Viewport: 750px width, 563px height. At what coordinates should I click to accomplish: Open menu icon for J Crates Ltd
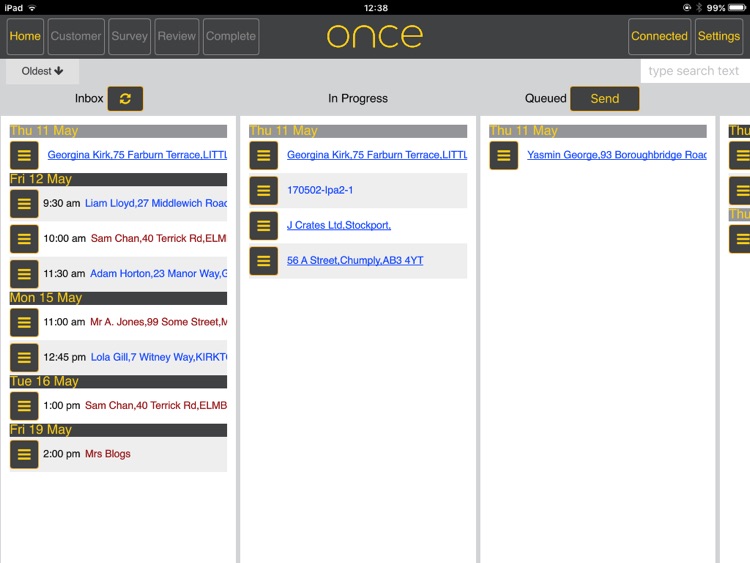pyautogui.click(x=264, y=225)
